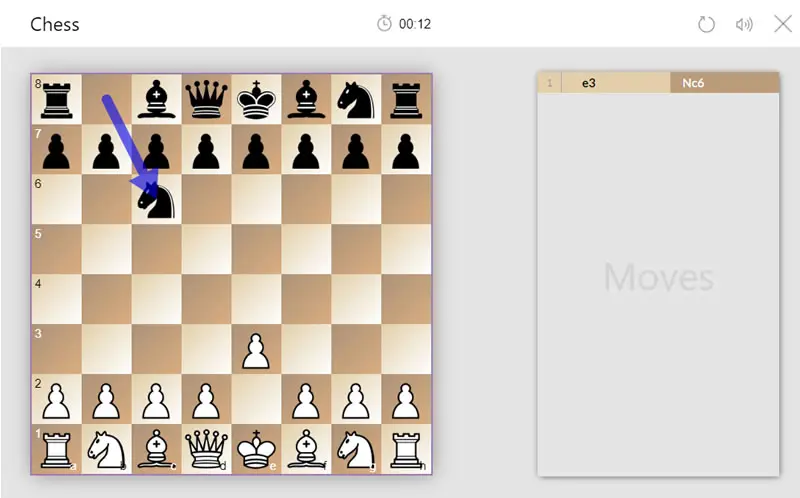Select the black king on e8
The image size is (800, 498).
(x=256, y=99)
